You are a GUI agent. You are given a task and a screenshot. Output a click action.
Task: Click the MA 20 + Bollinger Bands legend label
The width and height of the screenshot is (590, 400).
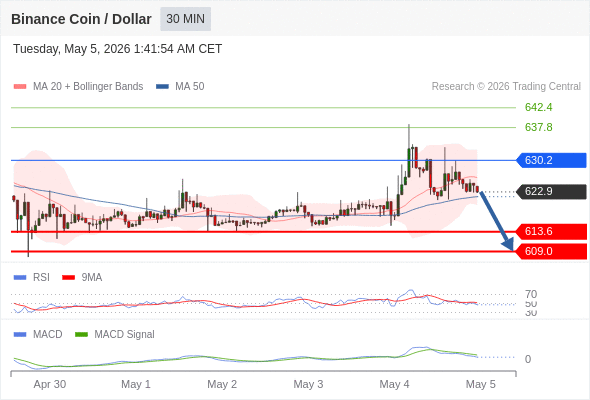pyautogui.click(x=88, y=87)
